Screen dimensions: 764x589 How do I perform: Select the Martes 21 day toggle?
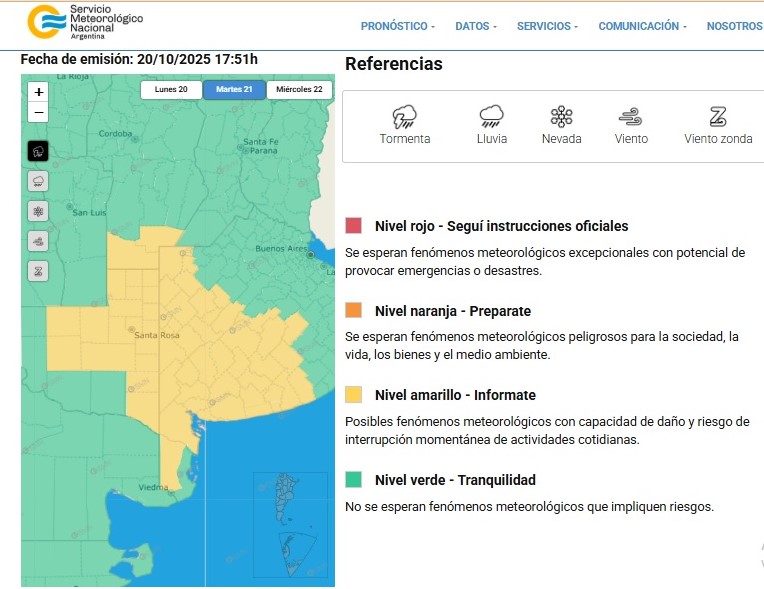tap(234, 90)
